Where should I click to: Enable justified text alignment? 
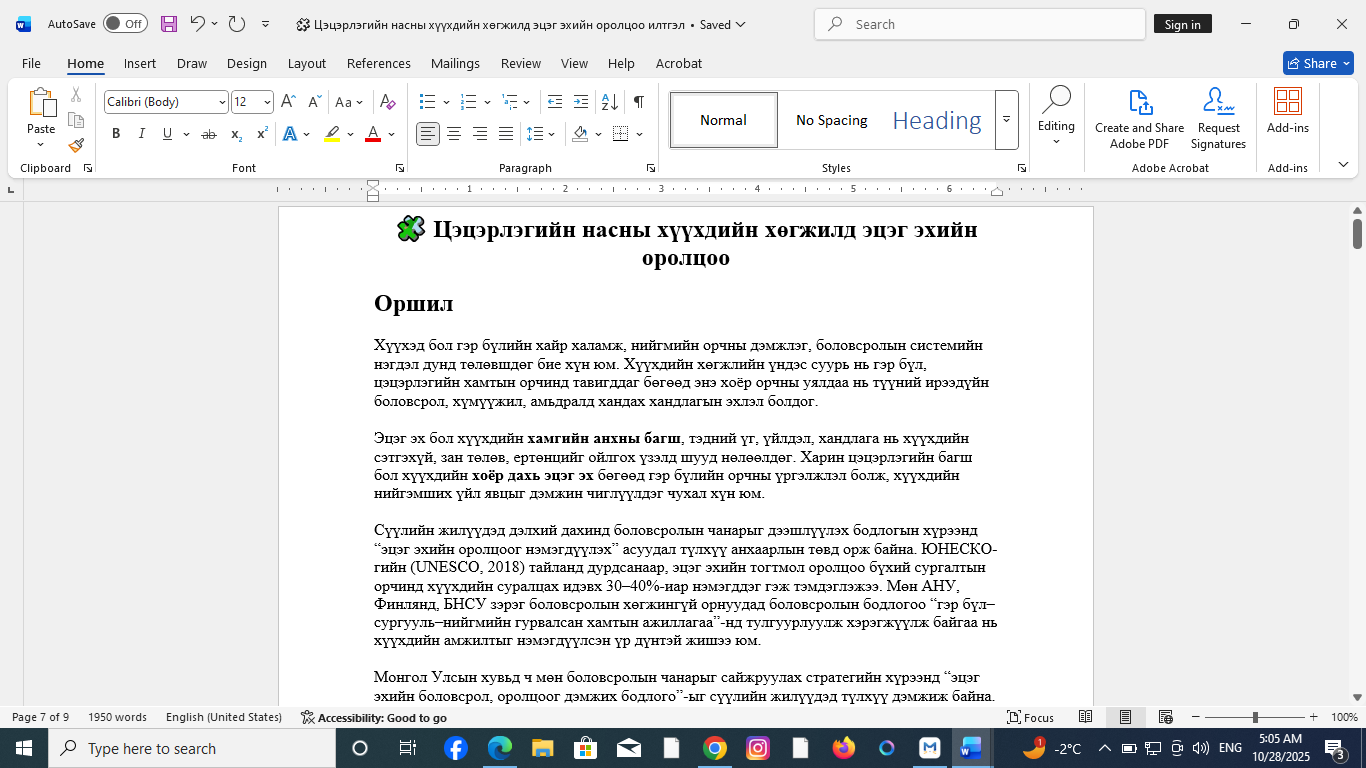pos(505,133)
